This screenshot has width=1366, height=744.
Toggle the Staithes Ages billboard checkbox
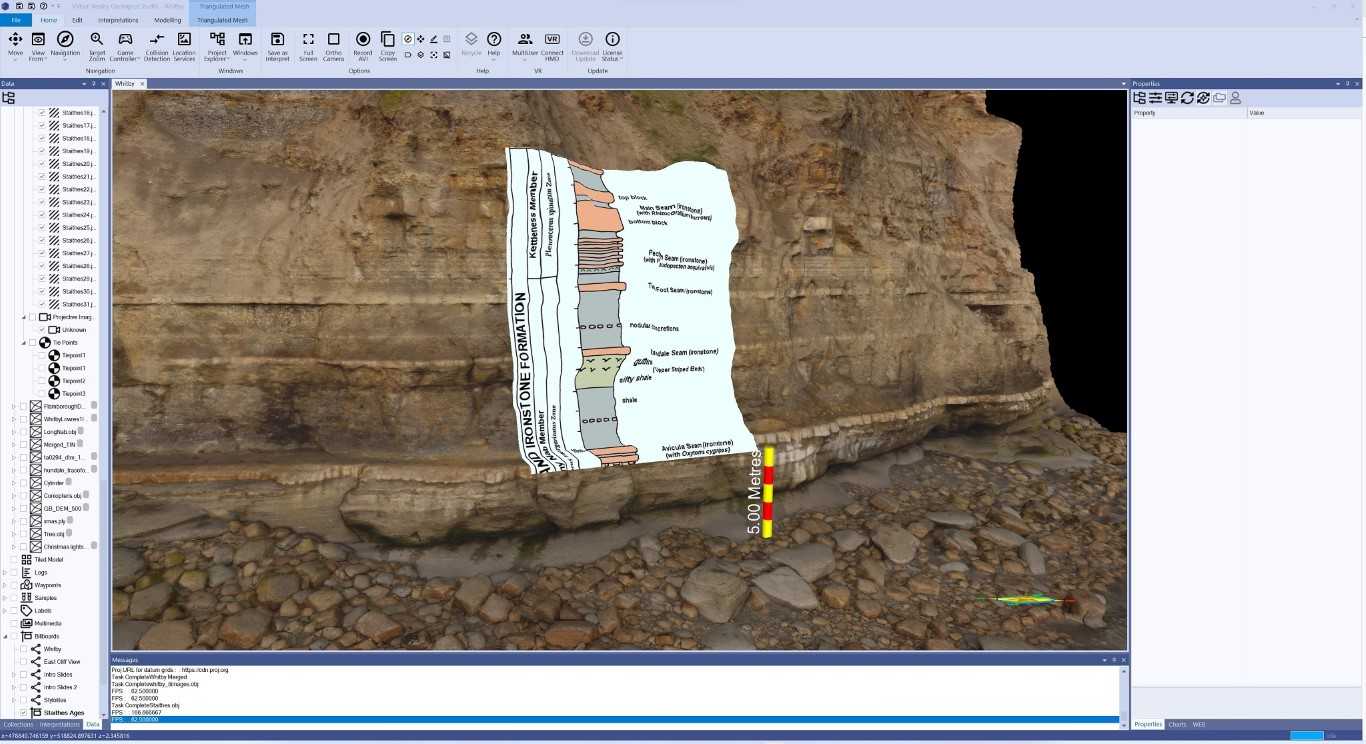23,712
